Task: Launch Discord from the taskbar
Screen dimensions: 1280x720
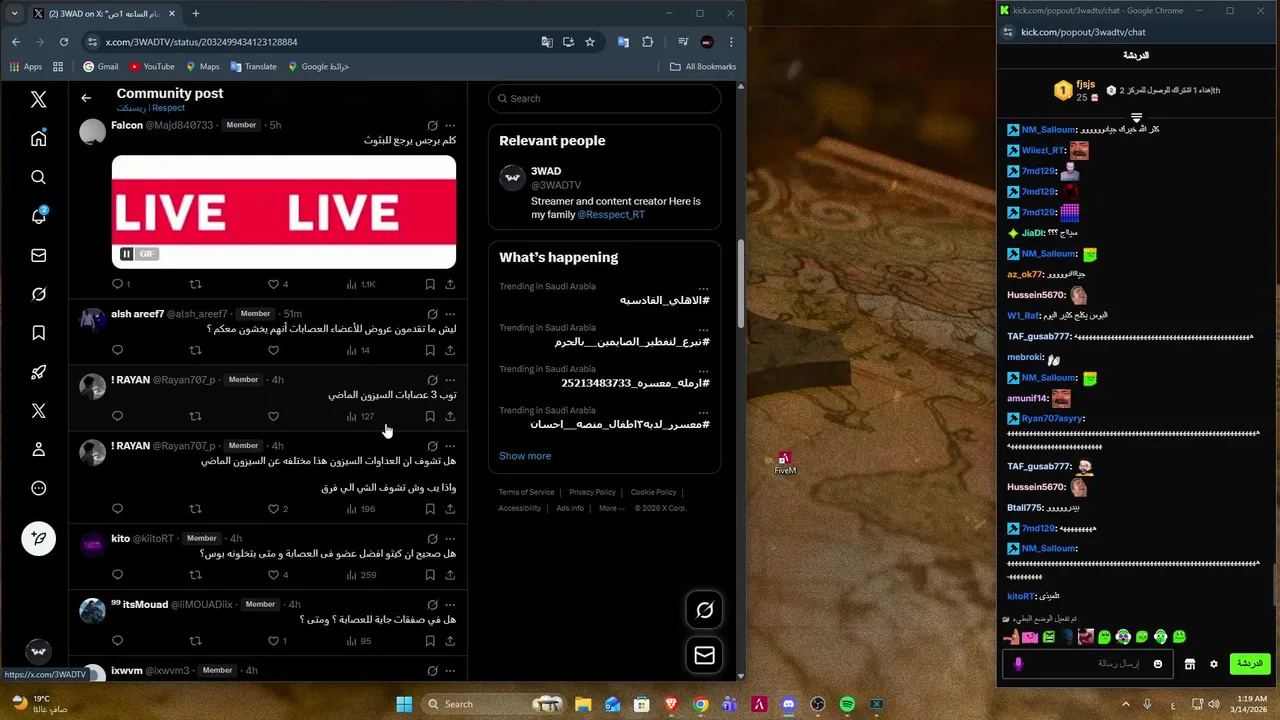Action: (x=788, y=704)
